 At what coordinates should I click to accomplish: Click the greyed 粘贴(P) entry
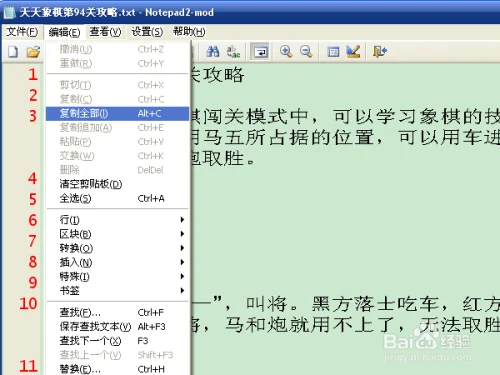coord(117,142)
